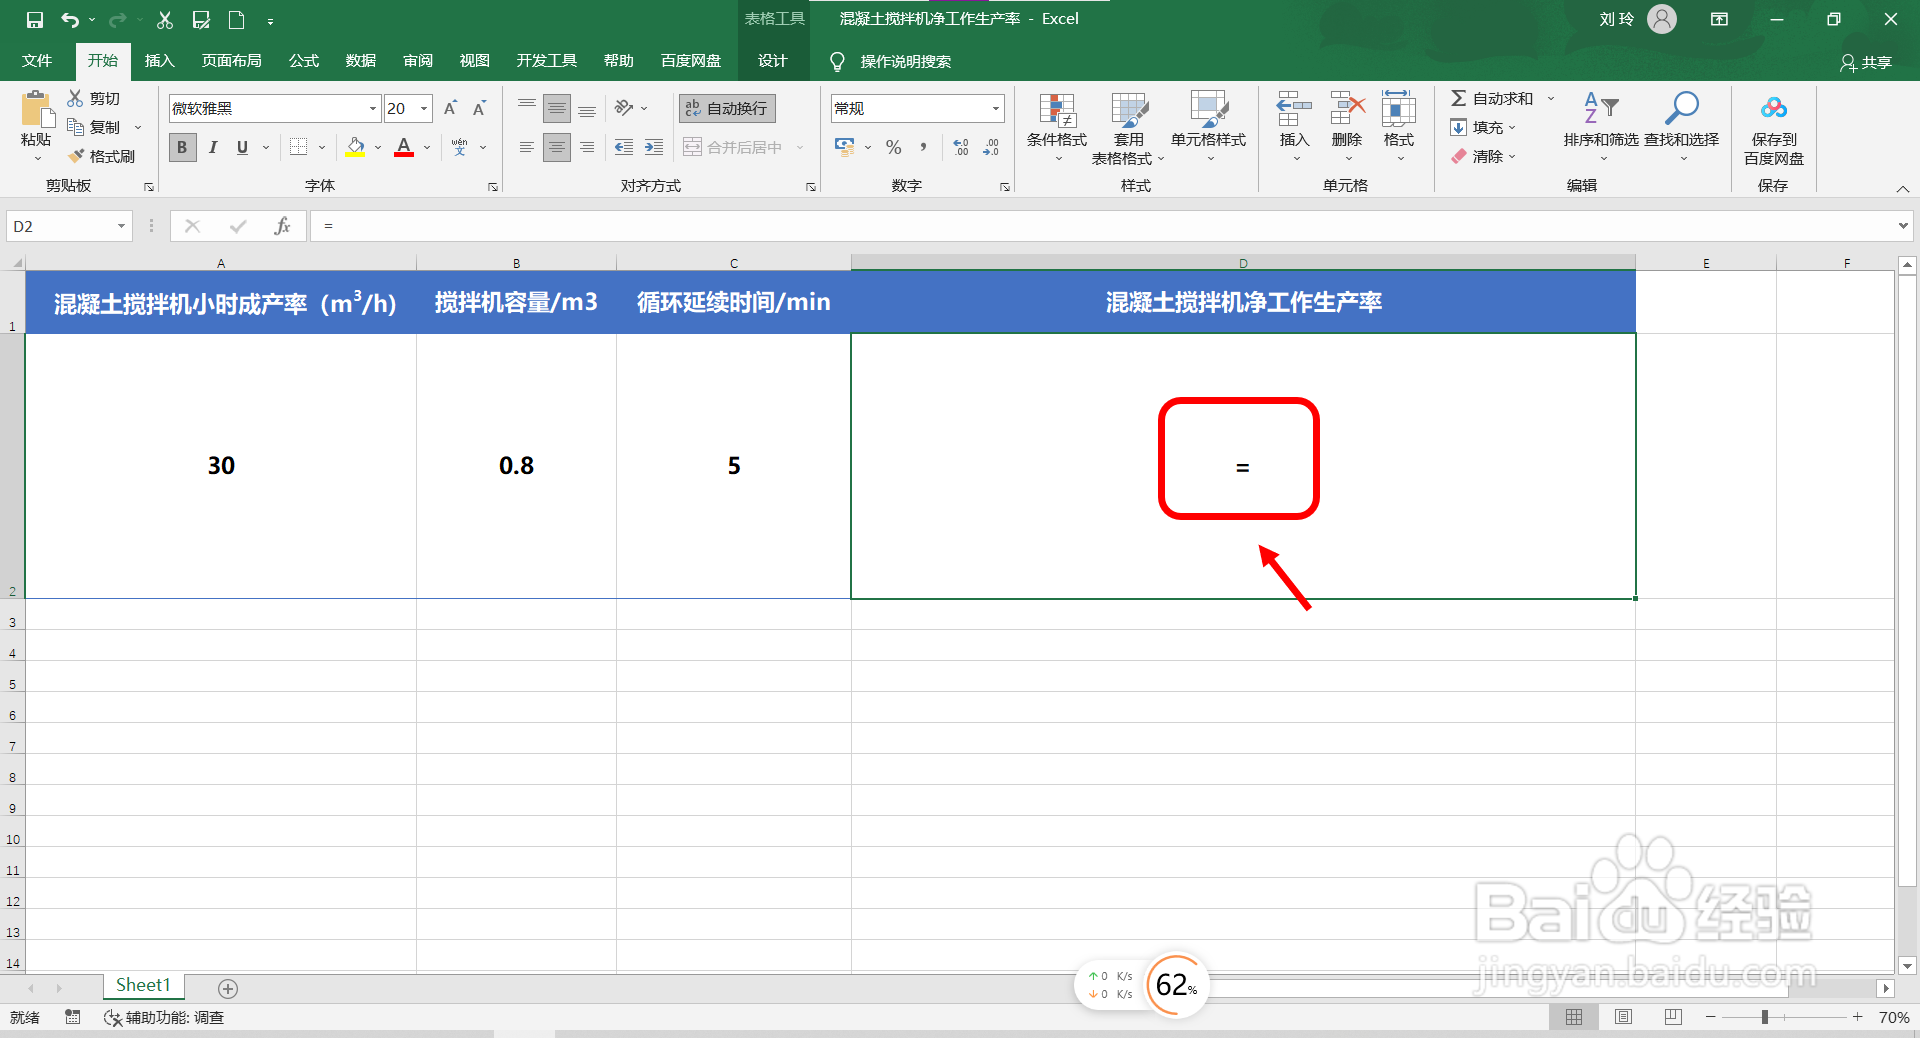Toggle Bold formatting
The height and width of the screenshot is (1038, 1920).
coord(182,147)
